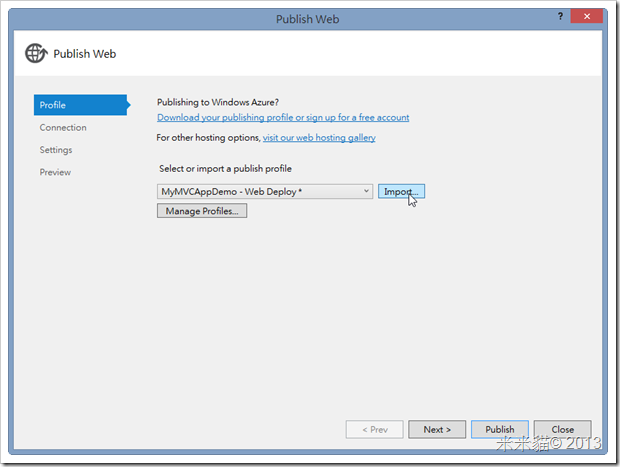Open help with the question mark button
The width and height of the screenshot is (620, 467).
(x=560, y=16)
